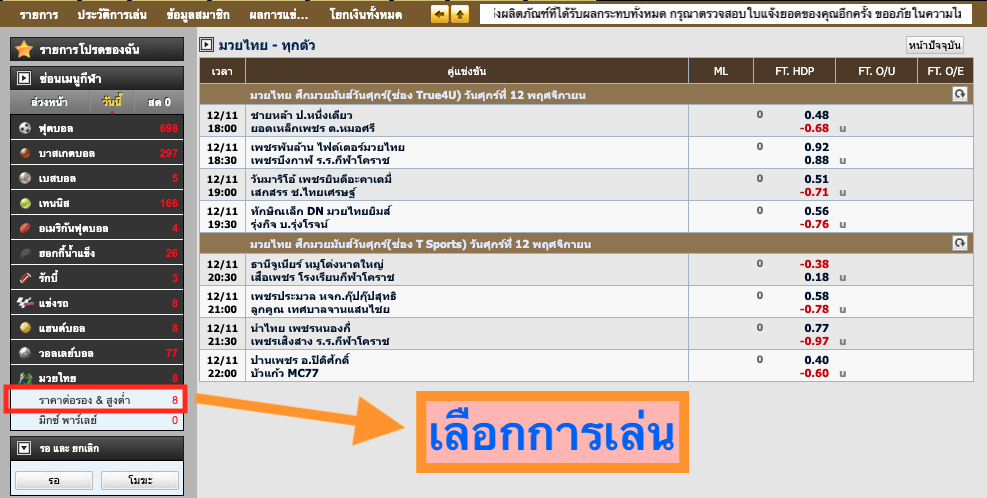Click the tennis ball icon
The height and width of the screenshot is (498, 987).
26,203
